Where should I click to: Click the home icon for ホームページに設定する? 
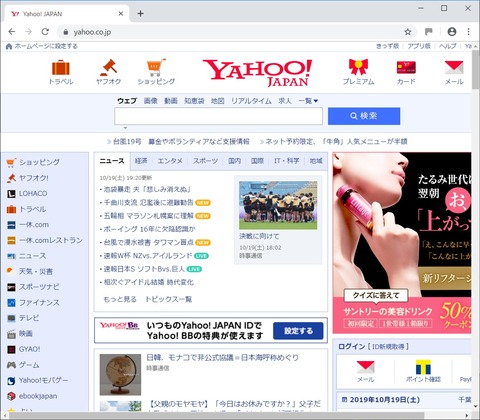(x=9, y=46)
